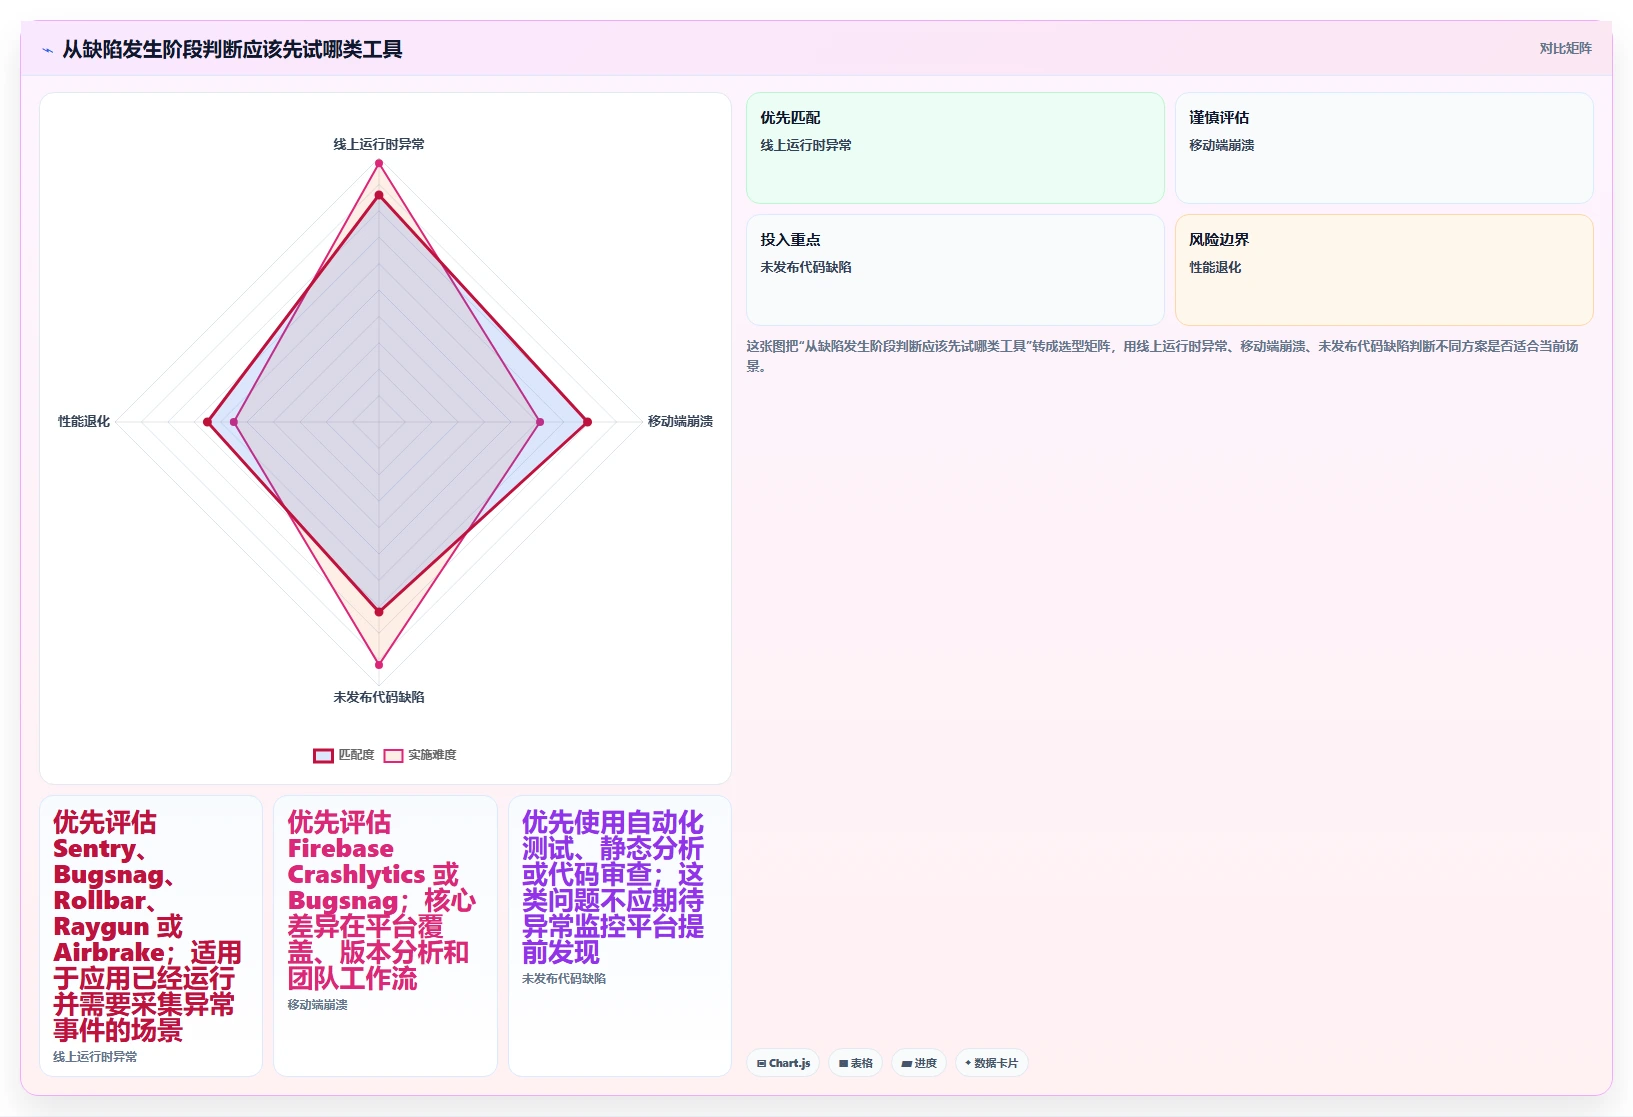Select the 实施难度 point on 未发布代码缺陷 axis
Screen dimensions: 1633x1117
pyautogui.click(x=379, y=664)
